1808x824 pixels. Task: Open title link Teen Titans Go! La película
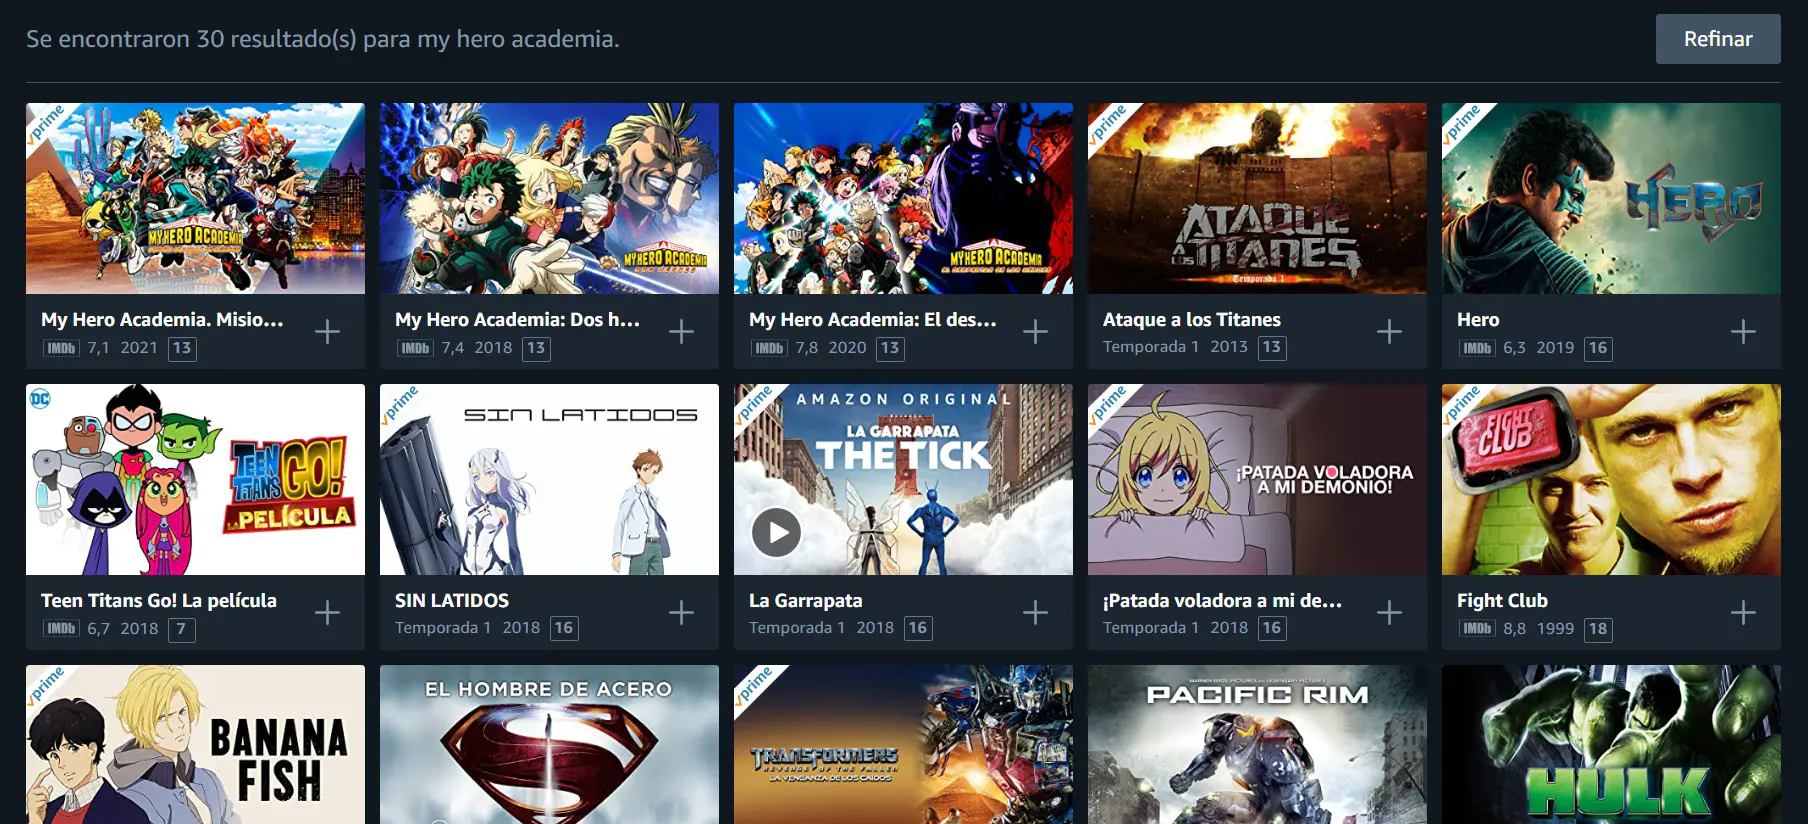pos(159,601)
